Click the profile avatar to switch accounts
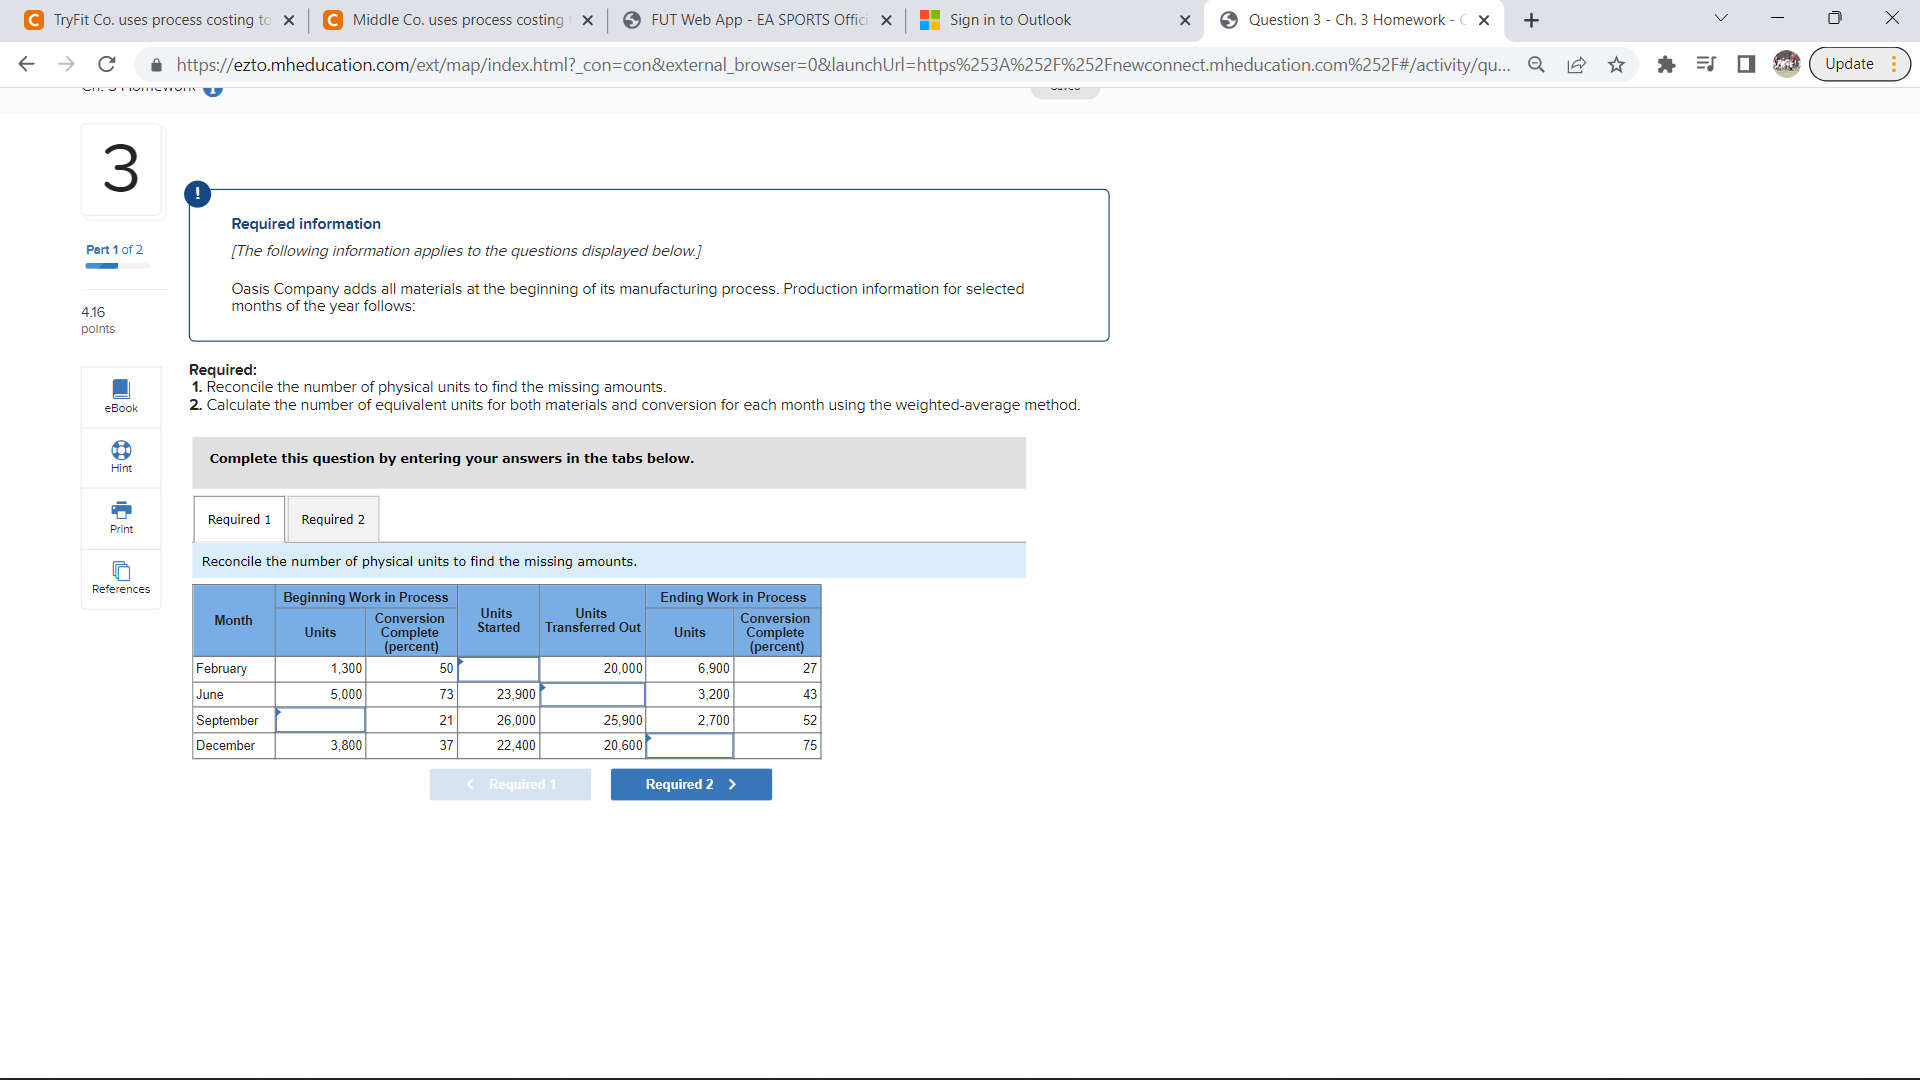 (1787, 63)
